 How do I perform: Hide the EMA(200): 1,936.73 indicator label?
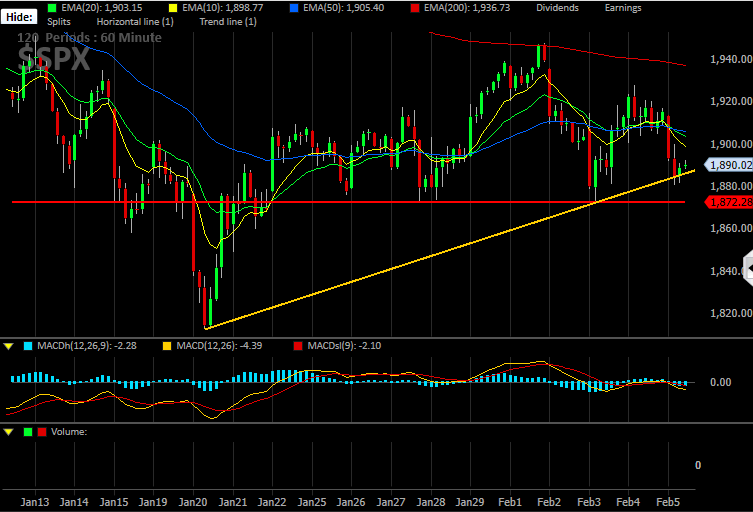tap(467, 8)
